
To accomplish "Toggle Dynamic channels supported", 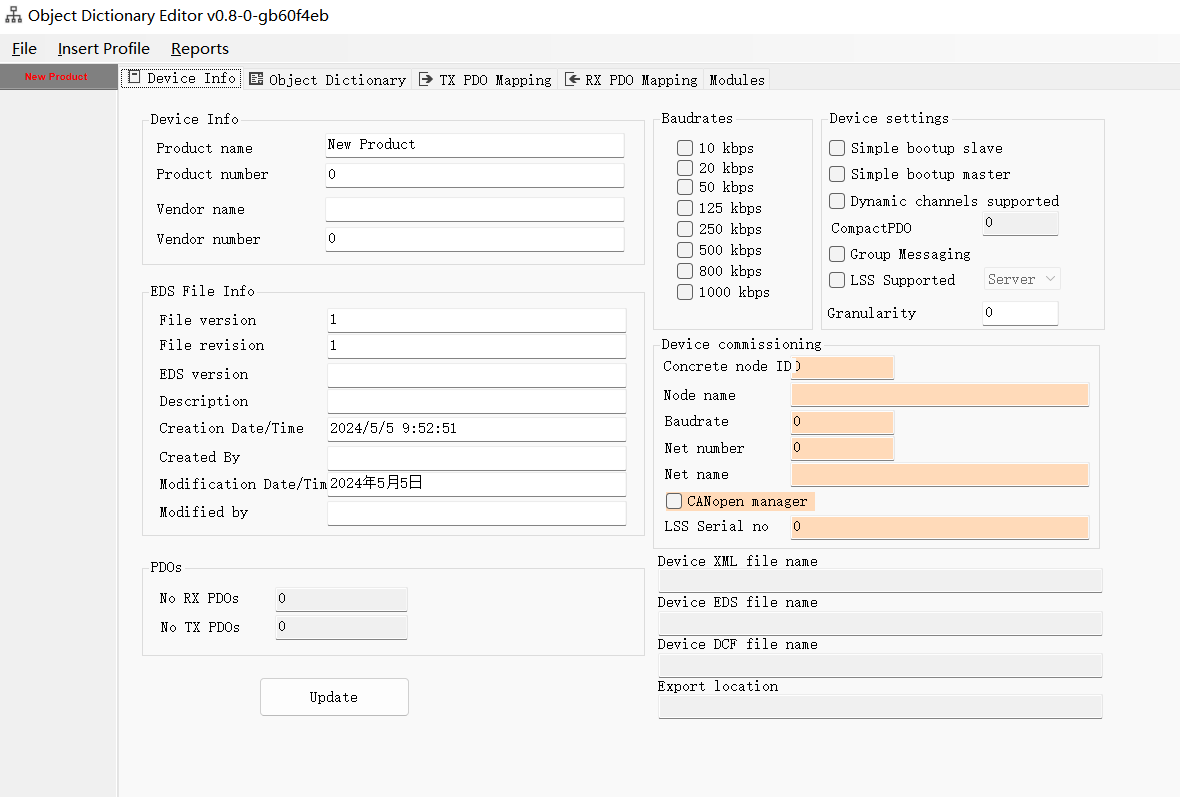I will pos(837,201).
